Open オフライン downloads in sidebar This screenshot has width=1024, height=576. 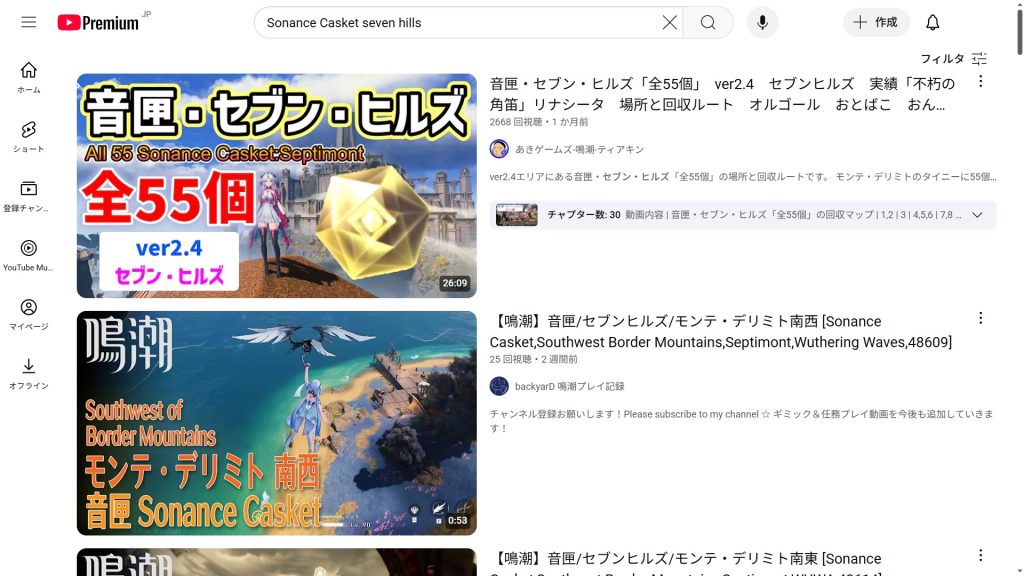tap(29, 374)
